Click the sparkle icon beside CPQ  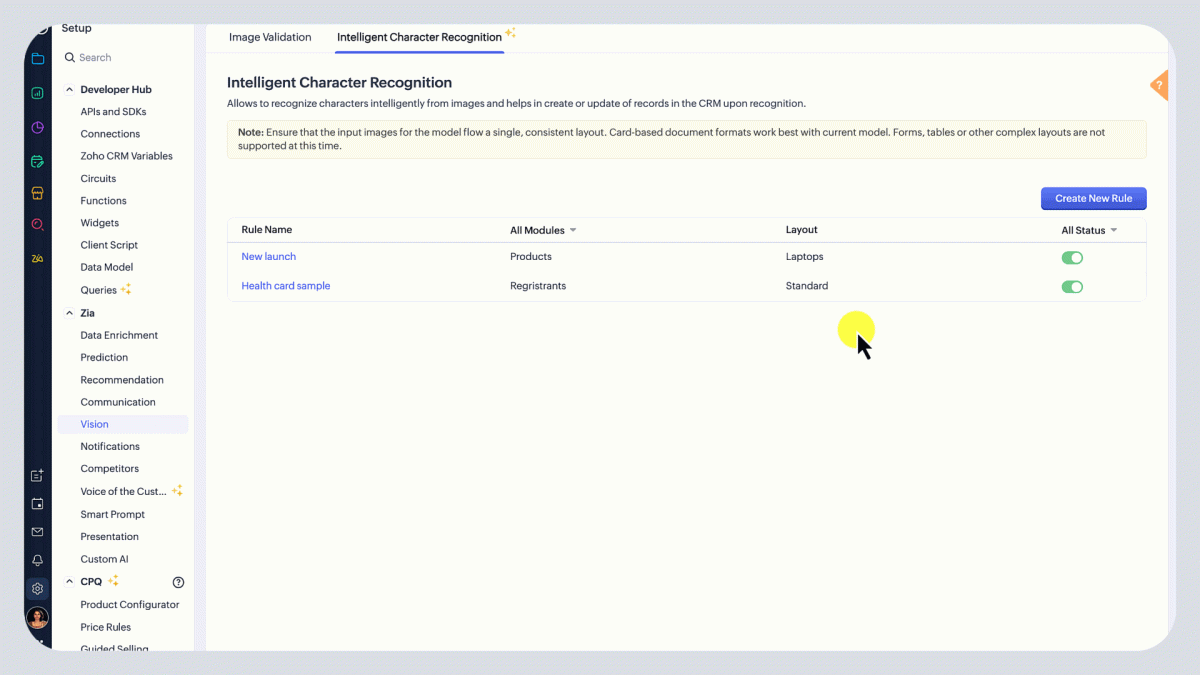[113, 581]
